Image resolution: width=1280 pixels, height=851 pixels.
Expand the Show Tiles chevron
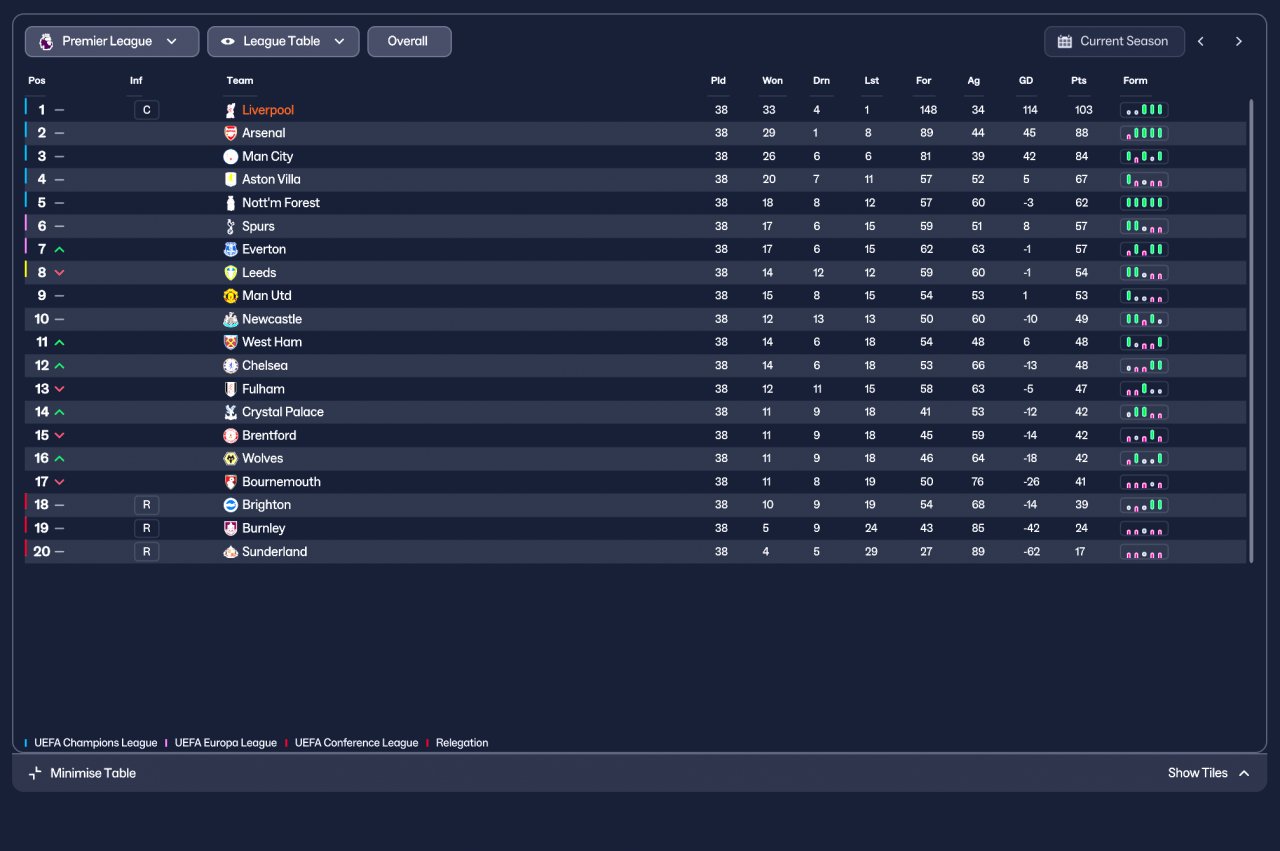(x=1244, y=773)
